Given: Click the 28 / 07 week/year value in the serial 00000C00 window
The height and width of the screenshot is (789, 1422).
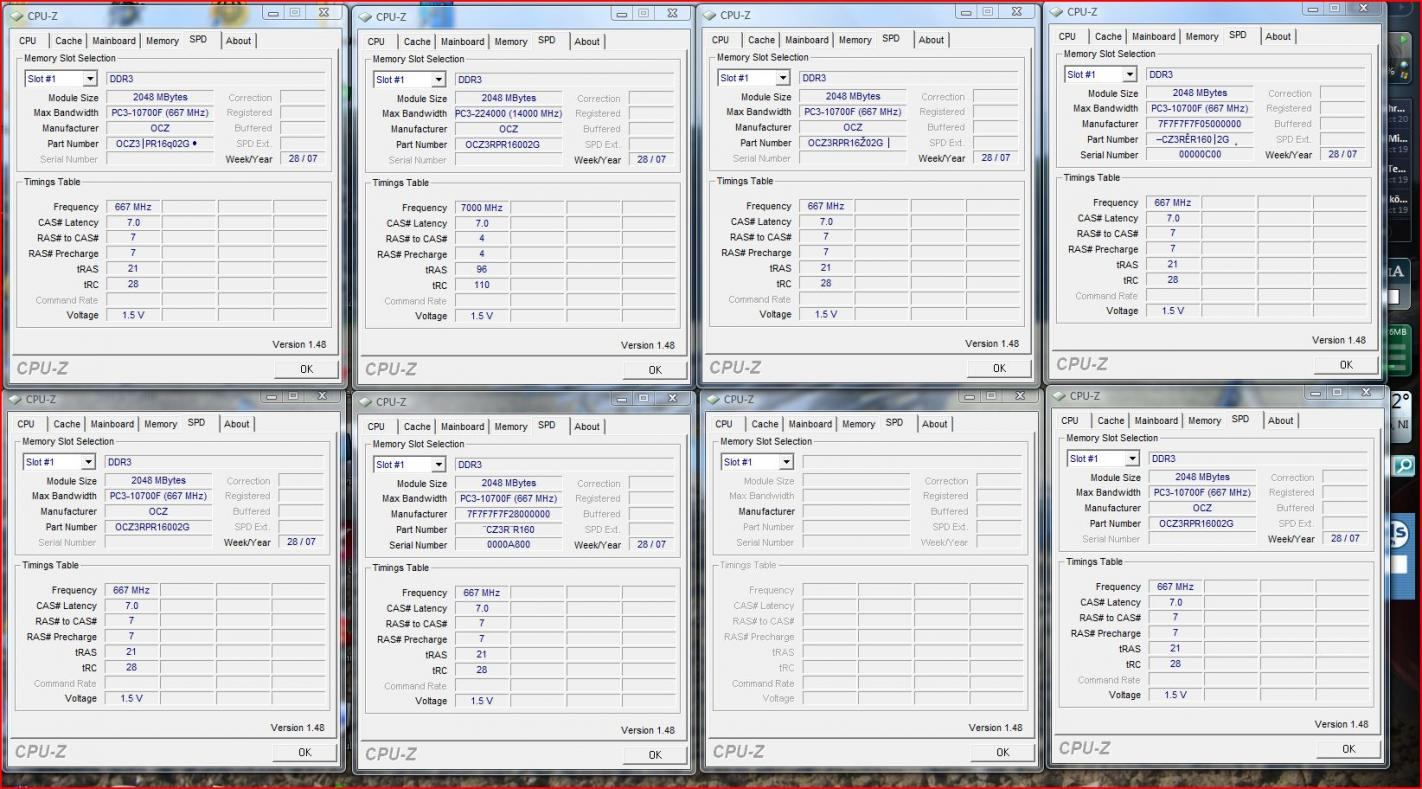Looking at the screenshot, I should click(1343, 155).
